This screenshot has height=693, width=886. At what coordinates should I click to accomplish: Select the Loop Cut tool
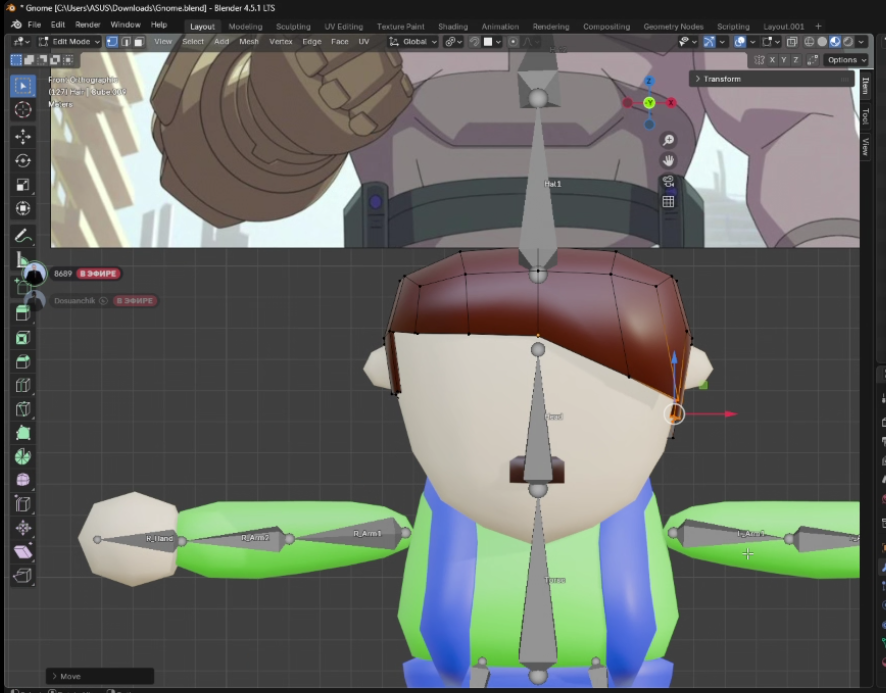(x=23, y=386)
